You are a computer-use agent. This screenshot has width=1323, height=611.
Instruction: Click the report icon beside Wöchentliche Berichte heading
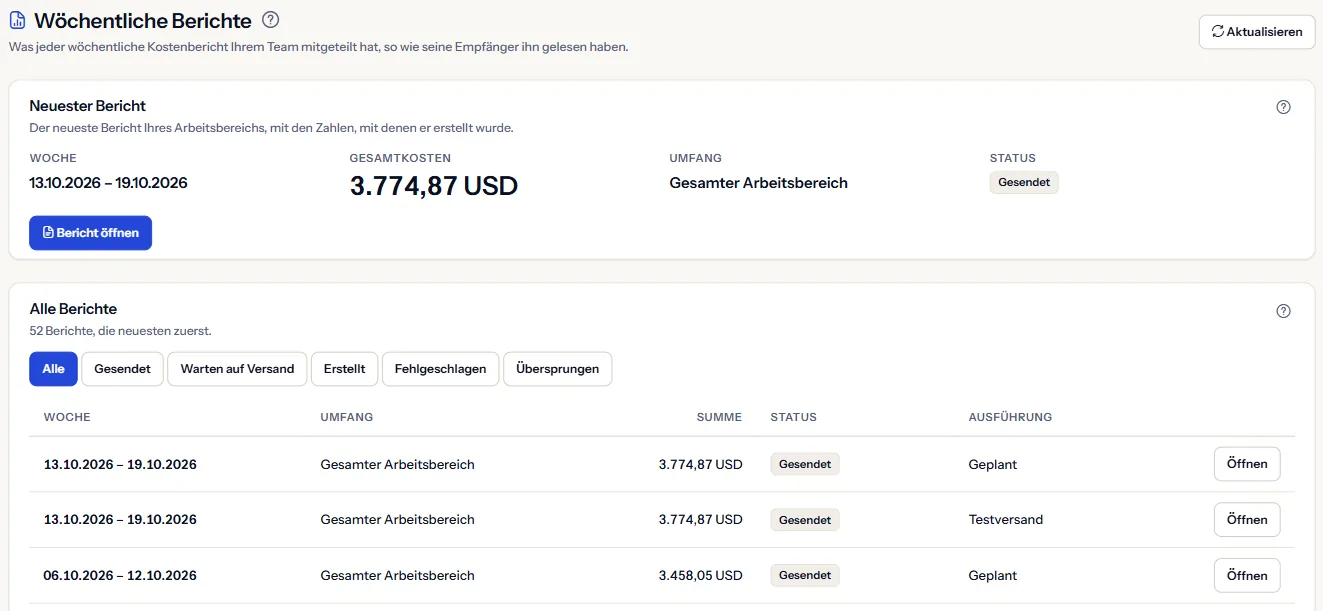tap(17, 20)
